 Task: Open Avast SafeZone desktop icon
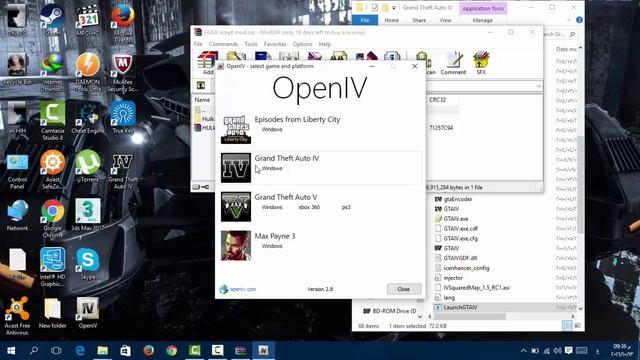pos(52,169)
